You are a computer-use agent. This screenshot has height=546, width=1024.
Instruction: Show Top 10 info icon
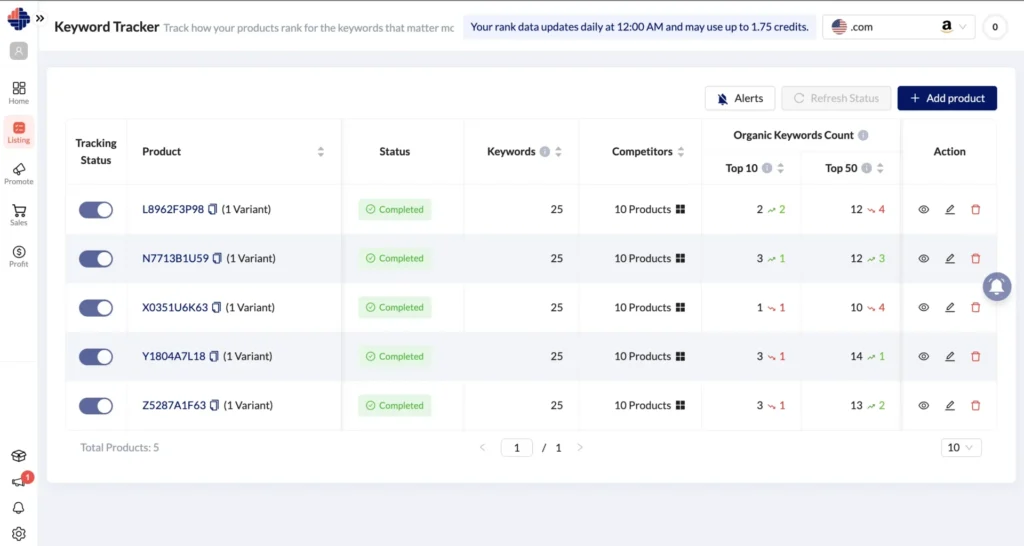pos(767,169)
